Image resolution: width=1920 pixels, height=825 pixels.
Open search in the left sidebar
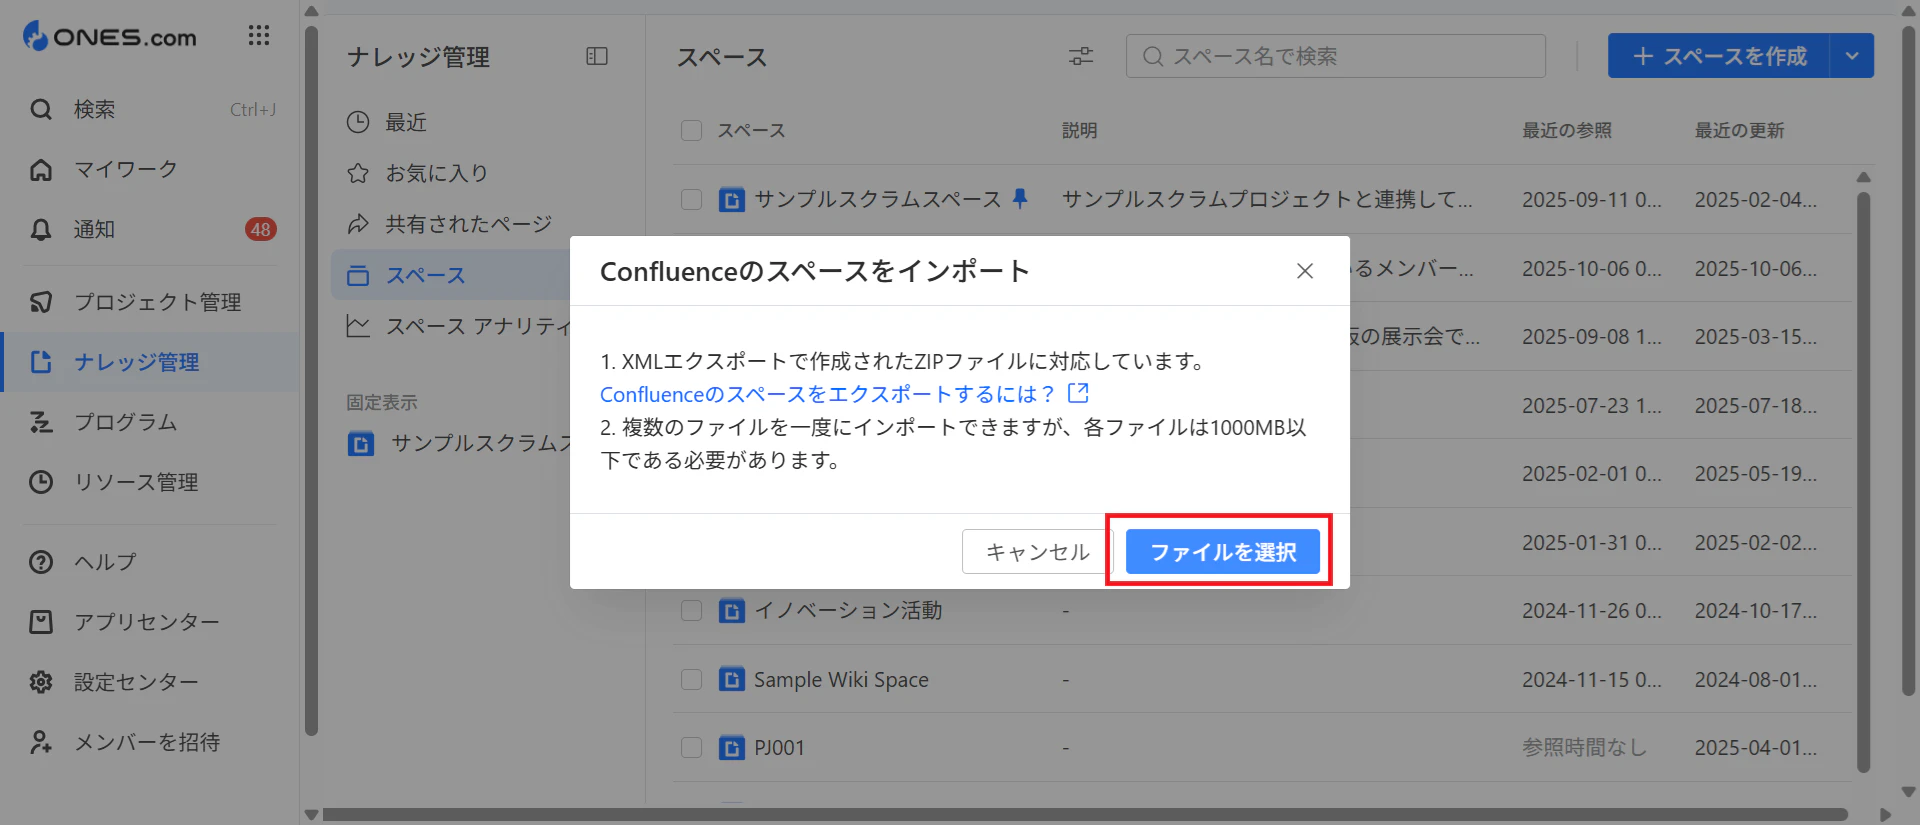pos(152,110)
